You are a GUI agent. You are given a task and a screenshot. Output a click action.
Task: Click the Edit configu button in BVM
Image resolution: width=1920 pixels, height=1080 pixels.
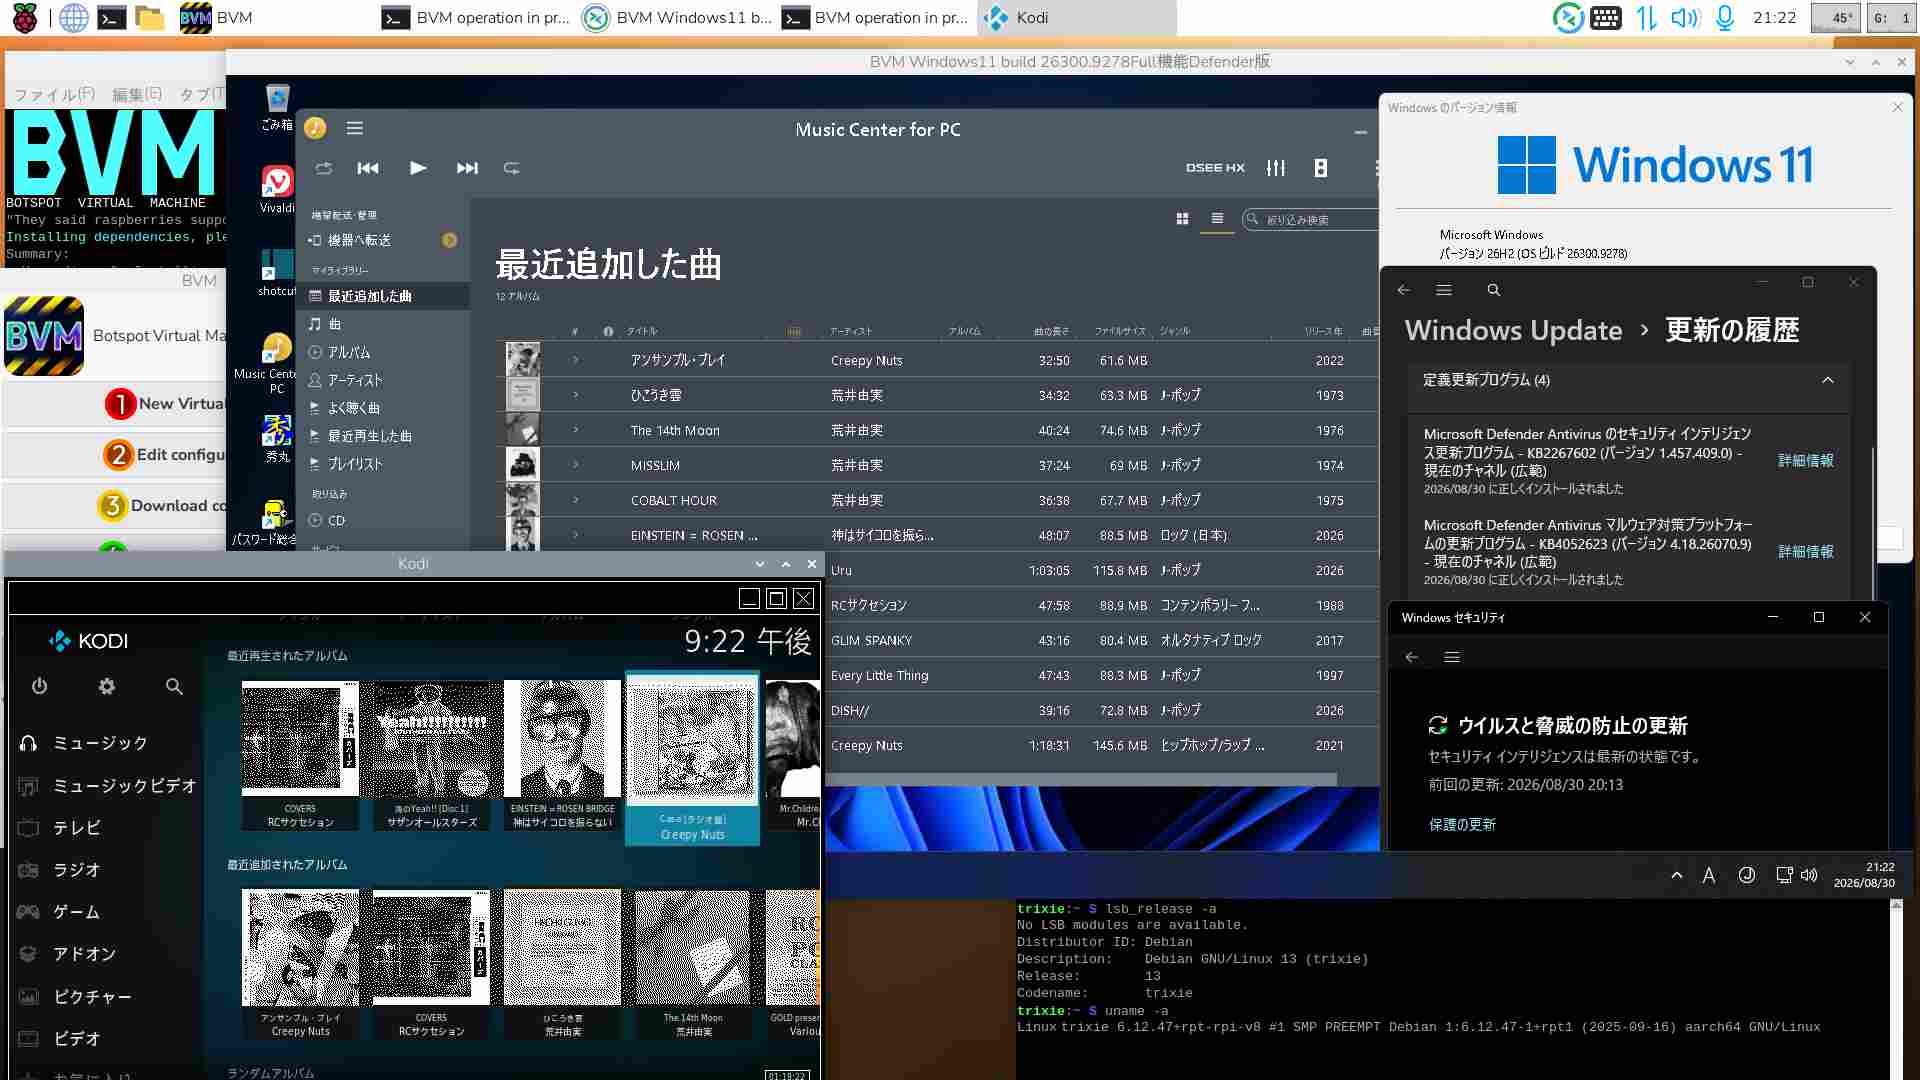pyautogui.click(x=115, y=455)
